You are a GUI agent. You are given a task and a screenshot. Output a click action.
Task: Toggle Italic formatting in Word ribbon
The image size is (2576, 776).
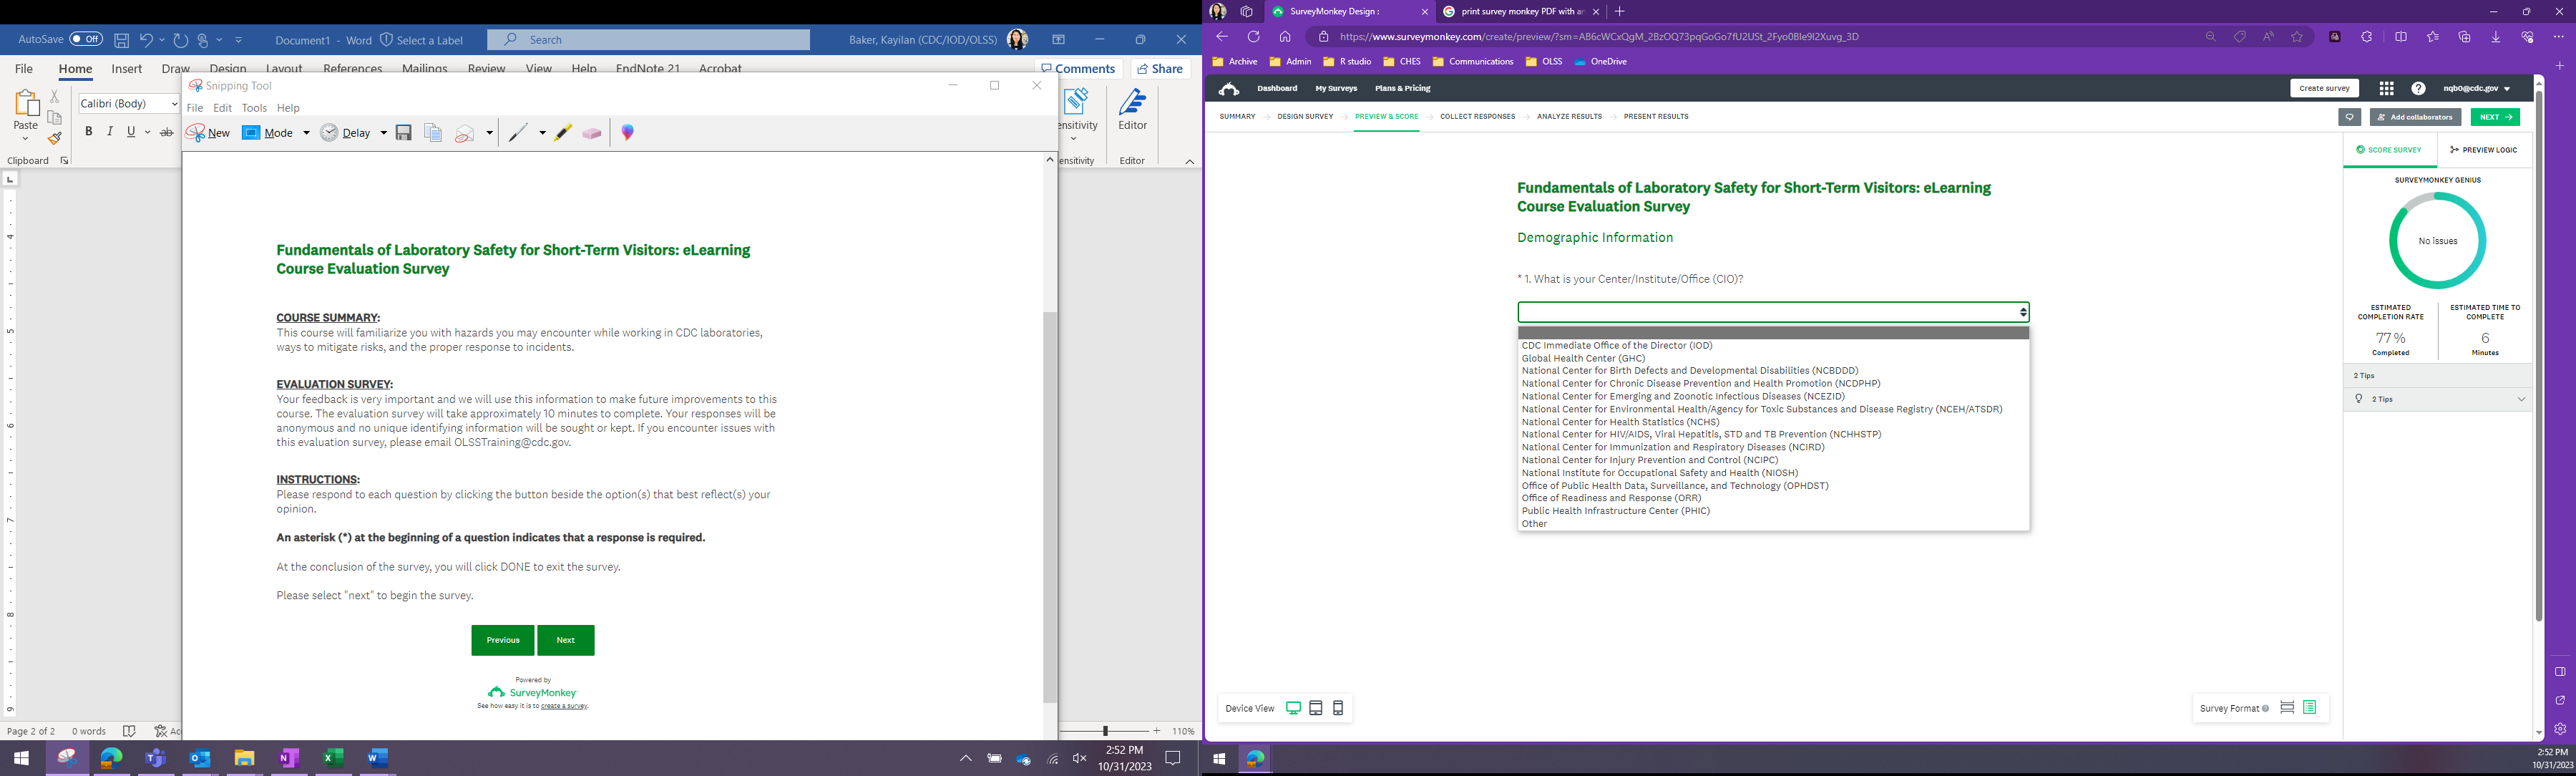tap(110, 132)
